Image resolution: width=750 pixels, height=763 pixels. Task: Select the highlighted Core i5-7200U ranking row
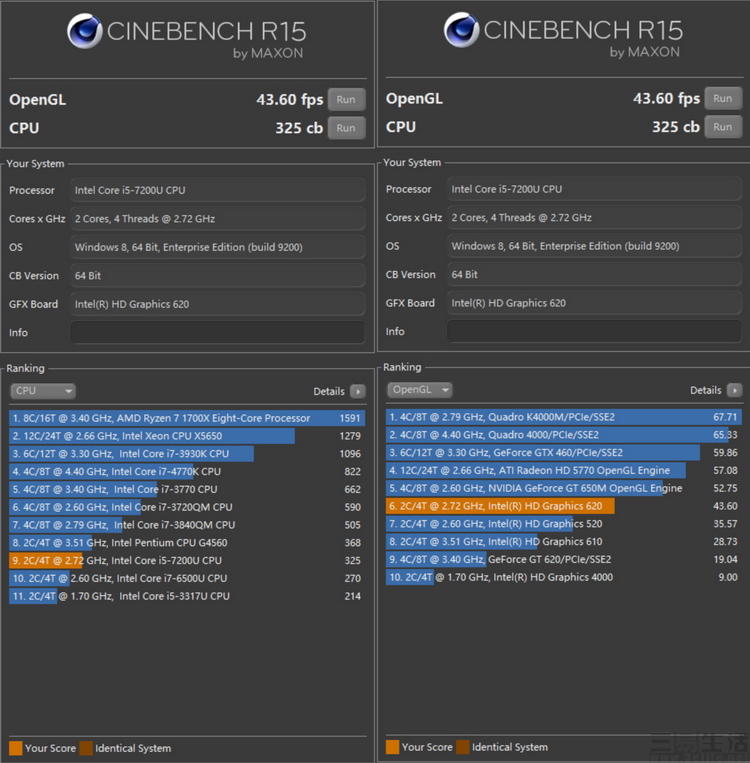(187, 561)
